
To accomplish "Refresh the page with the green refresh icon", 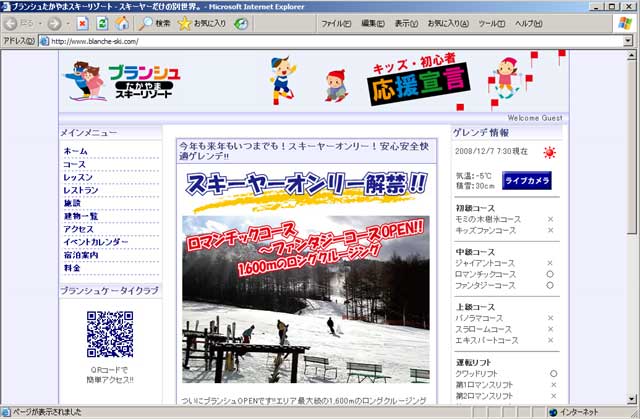I will tap(102, 23).
